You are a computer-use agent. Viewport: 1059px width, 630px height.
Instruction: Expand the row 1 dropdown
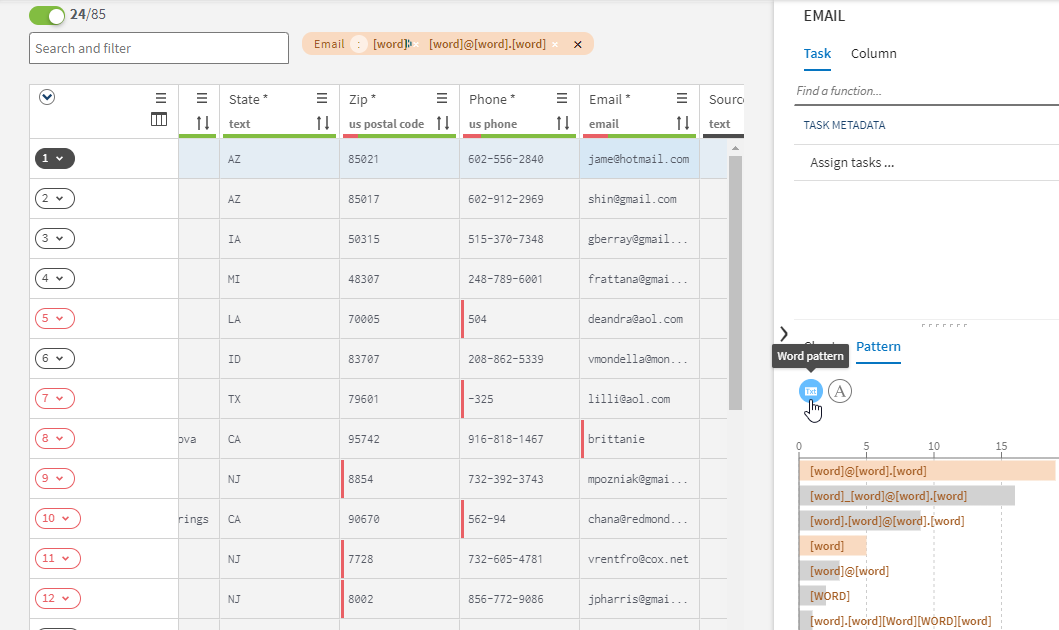tap(55, 158)
